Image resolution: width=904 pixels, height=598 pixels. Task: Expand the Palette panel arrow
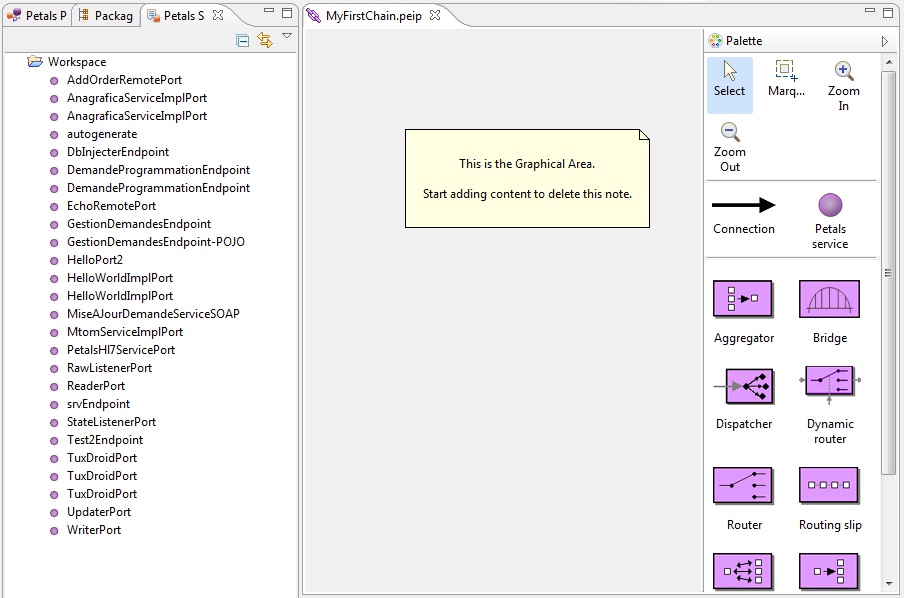coord(884,41)
